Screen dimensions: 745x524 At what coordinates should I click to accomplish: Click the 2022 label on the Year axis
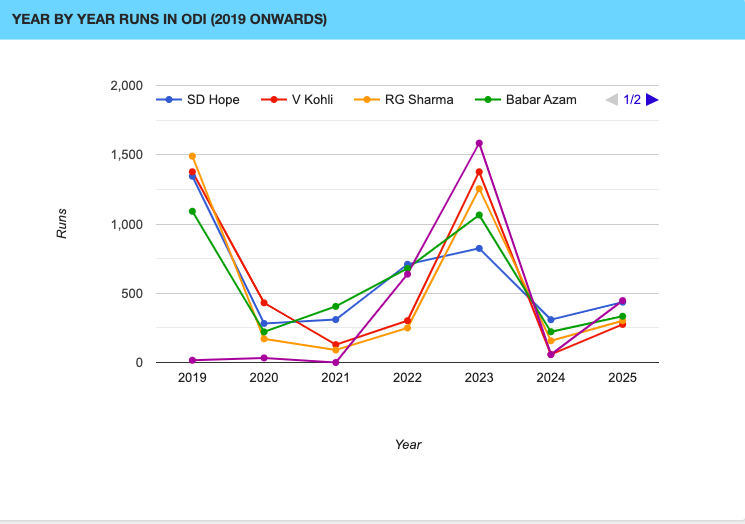407,379
